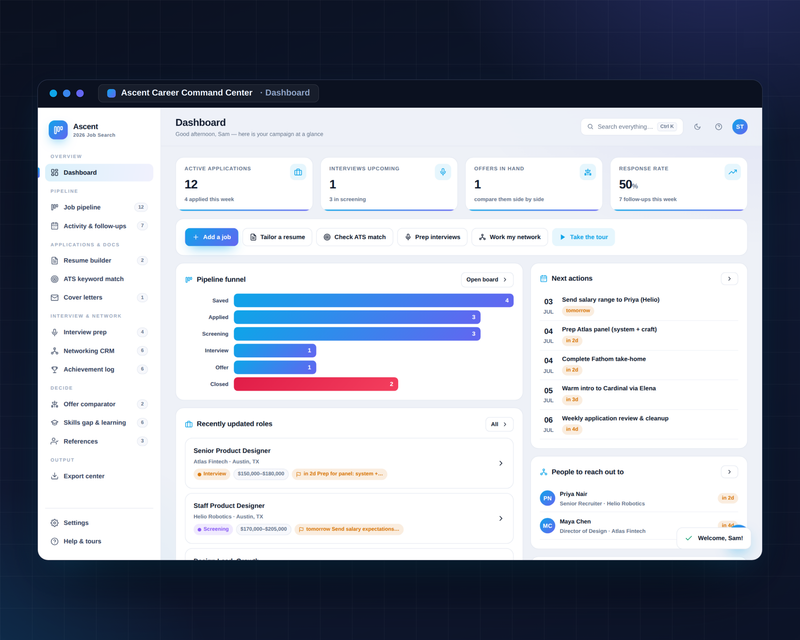Click Tailor a resume button
The height and width of the screenshot is (640, 800).
pos(277,237)
